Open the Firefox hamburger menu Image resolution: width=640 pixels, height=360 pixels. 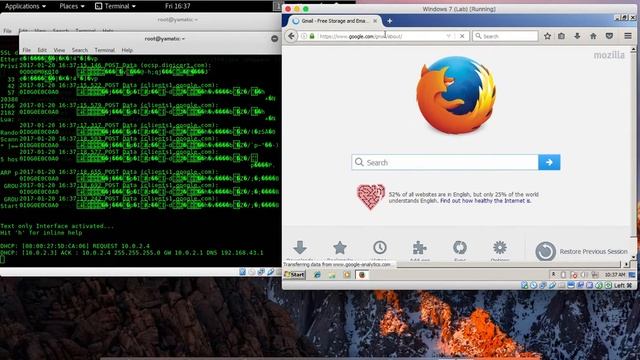coord(628,36)
